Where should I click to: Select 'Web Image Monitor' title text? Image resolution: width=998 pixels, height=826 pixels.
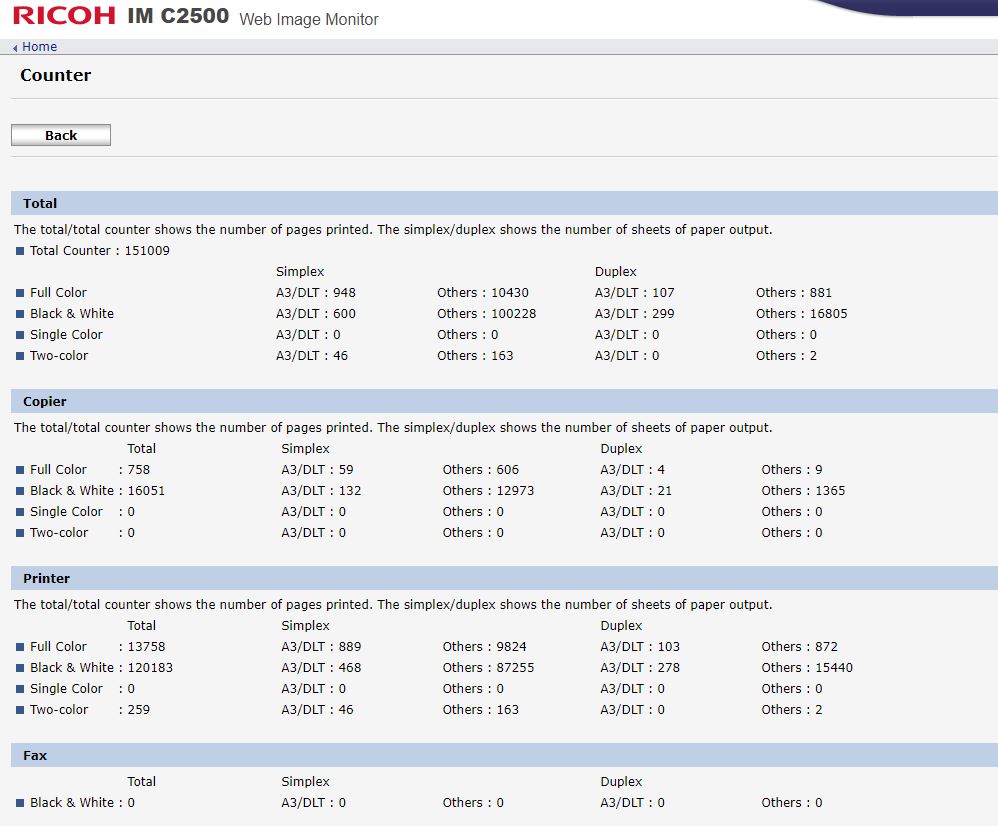coord(309,19)
